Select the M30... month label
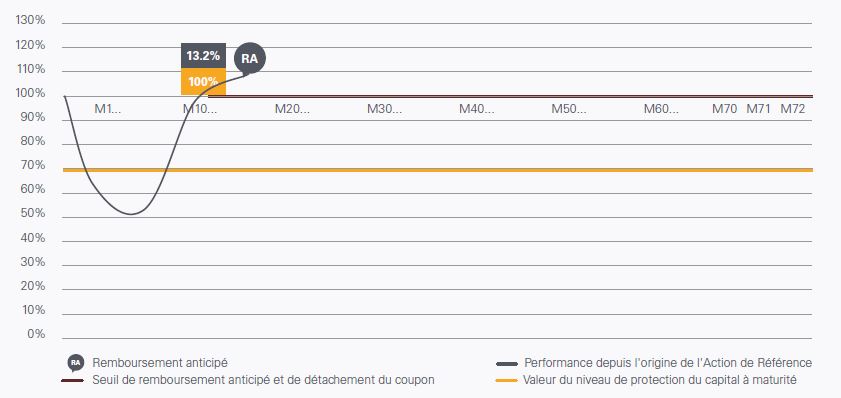841x398 pixels. [385, 109]
